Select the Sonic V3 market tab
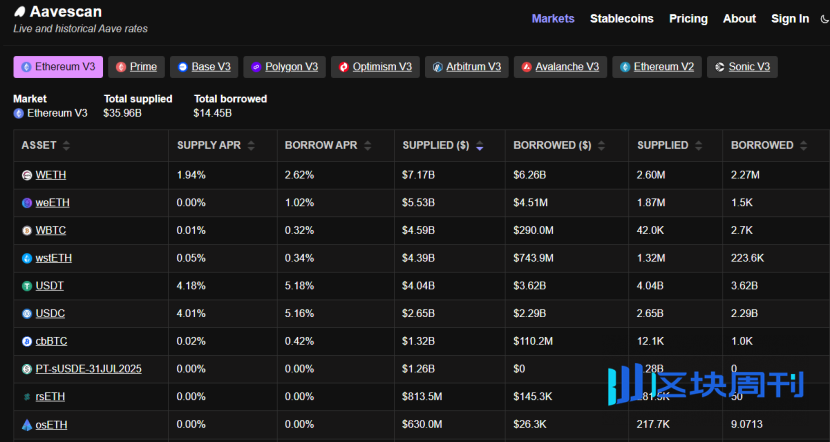The height and width of the screenshot is (442, 830). 742,67
